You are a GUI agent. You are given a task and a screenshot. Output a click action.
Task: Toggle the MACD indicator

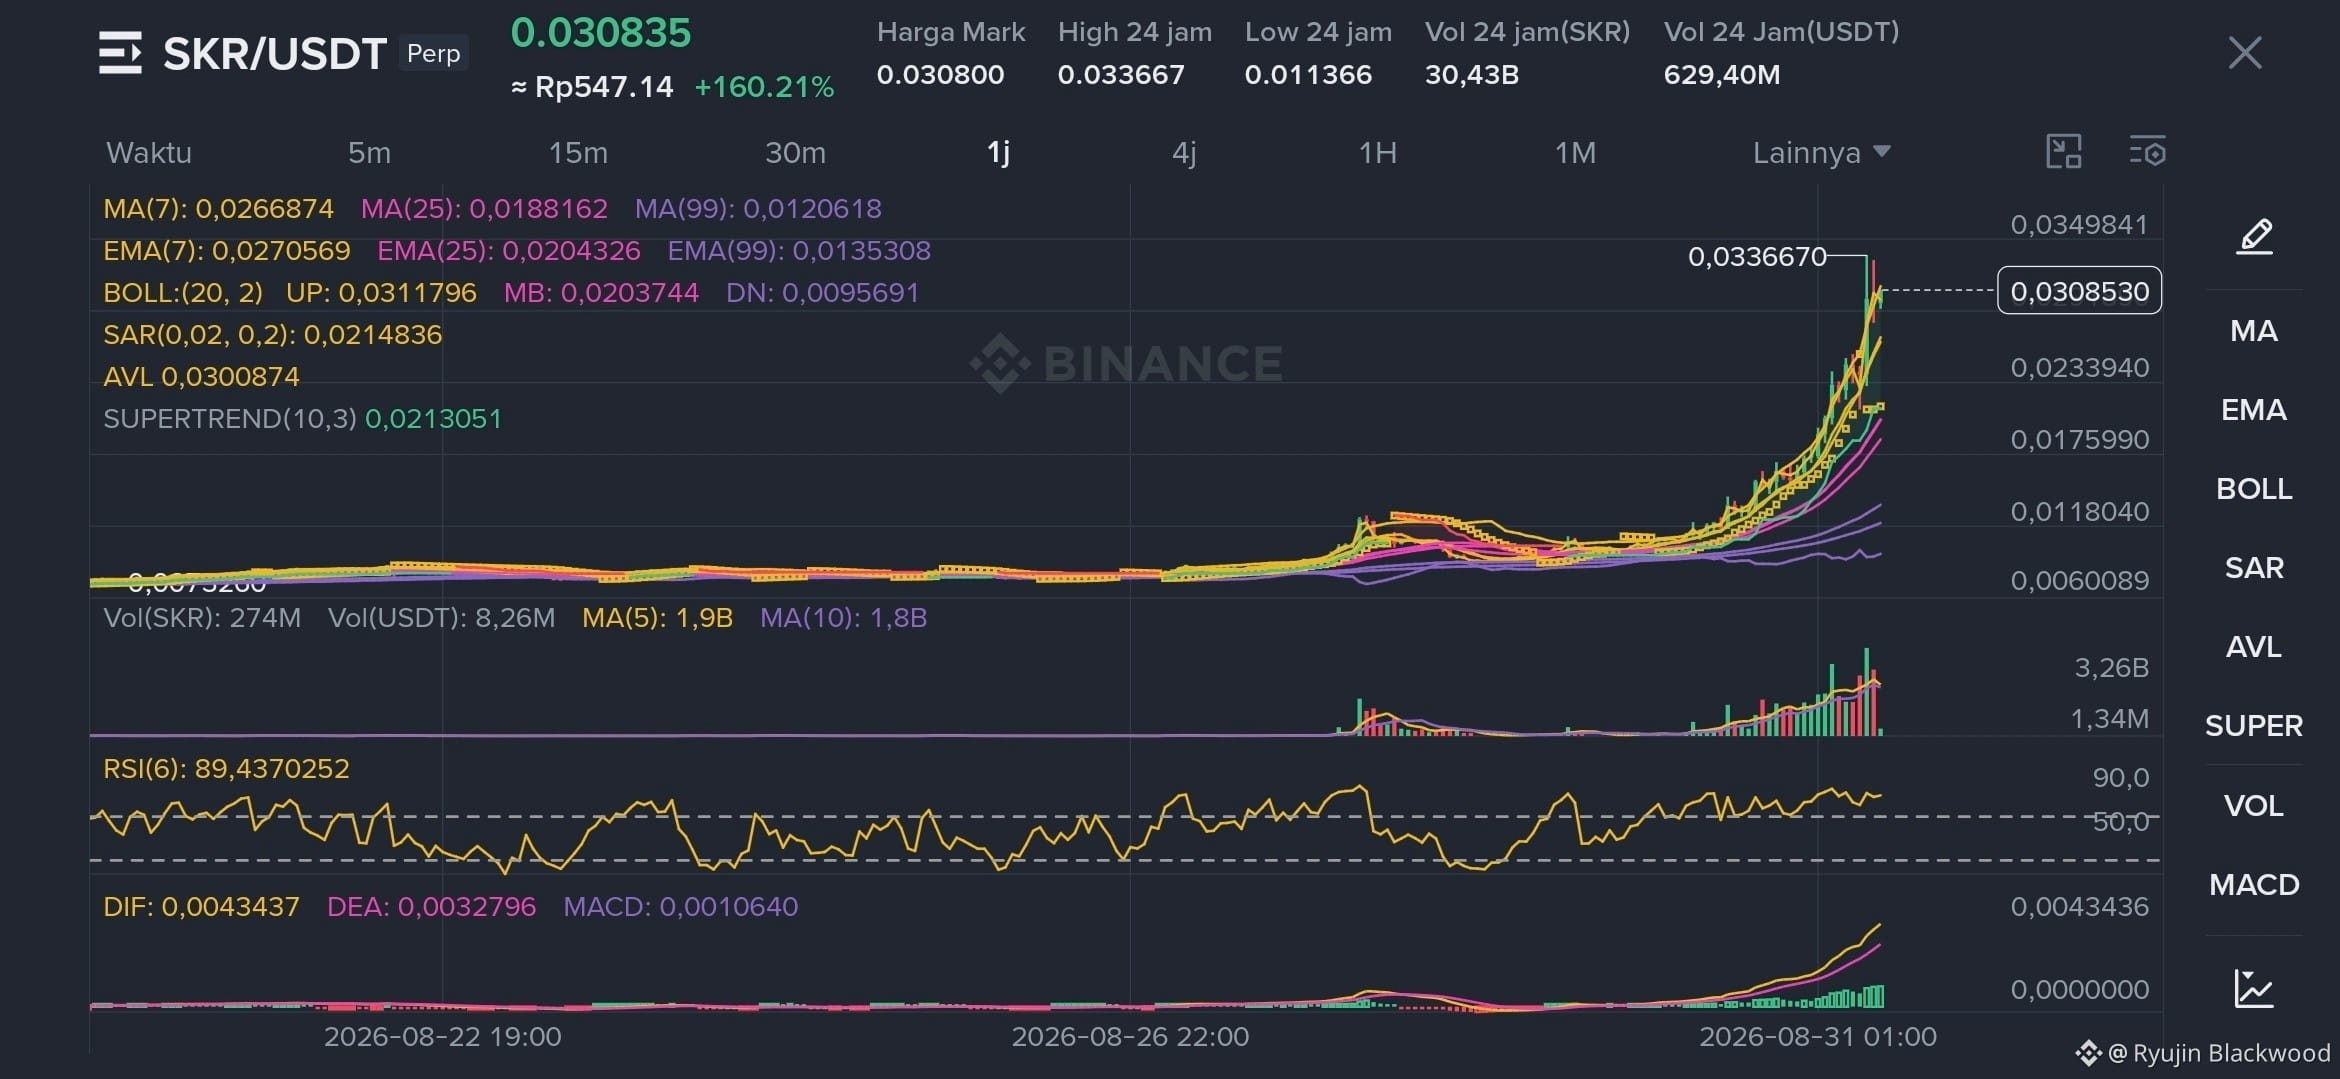point(2254,885)
